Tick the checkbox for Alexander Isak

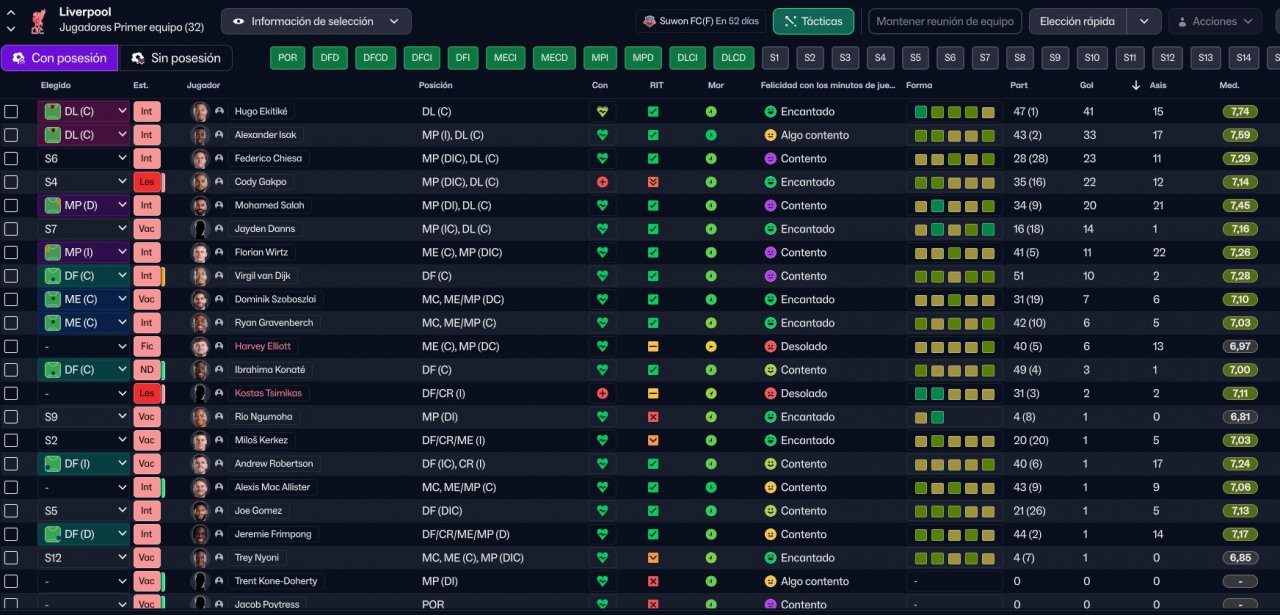click(11, 135)
